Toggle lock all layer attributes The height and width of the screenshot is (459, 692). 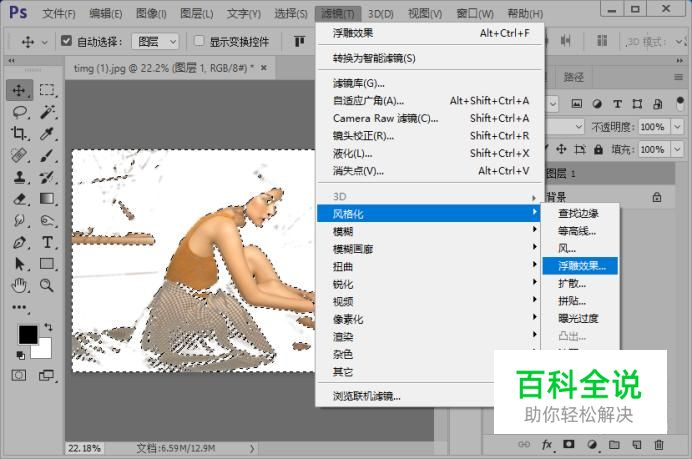pos(598,150)
